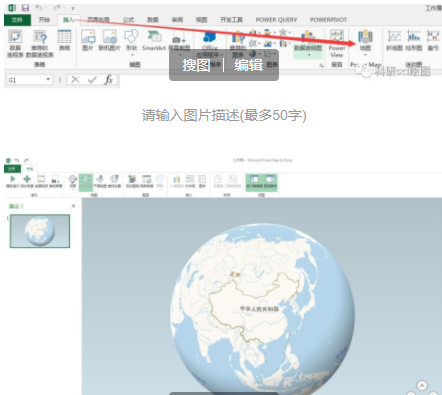
Task: Click the fx insert function icon
Action: coord(109,80)
